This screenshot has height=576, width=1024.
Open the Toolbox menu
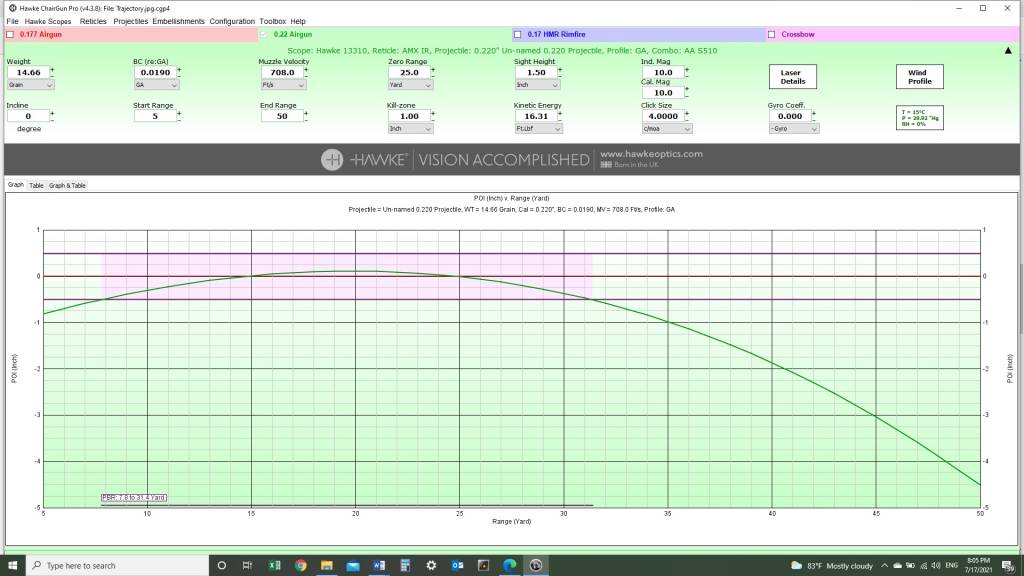(272, 22)
